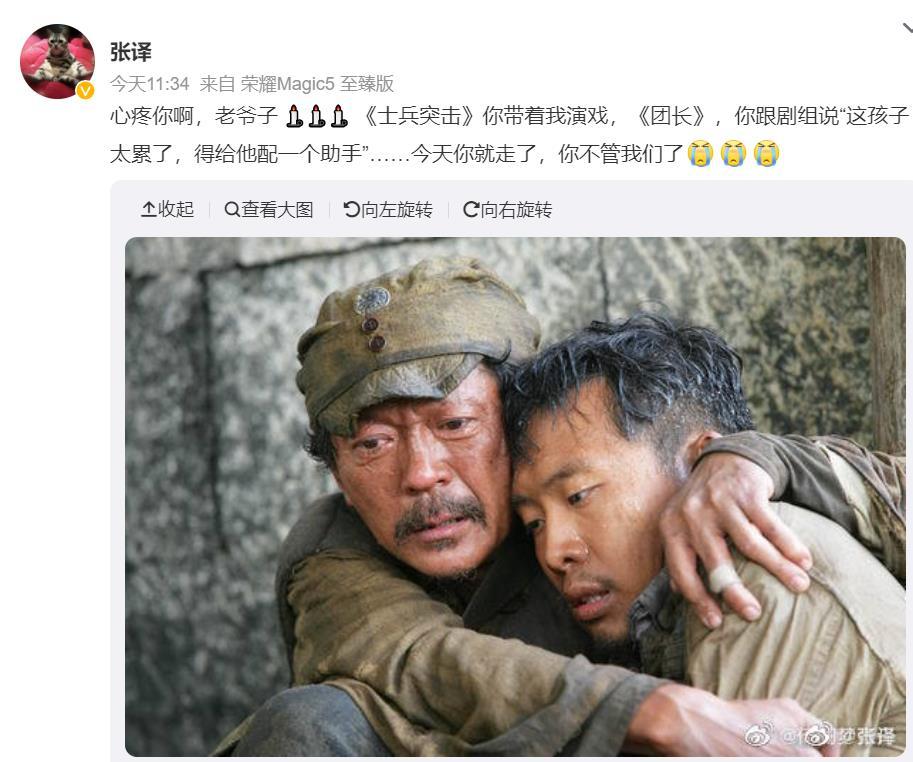Open 查看大图 to view full image

point(269,209)
